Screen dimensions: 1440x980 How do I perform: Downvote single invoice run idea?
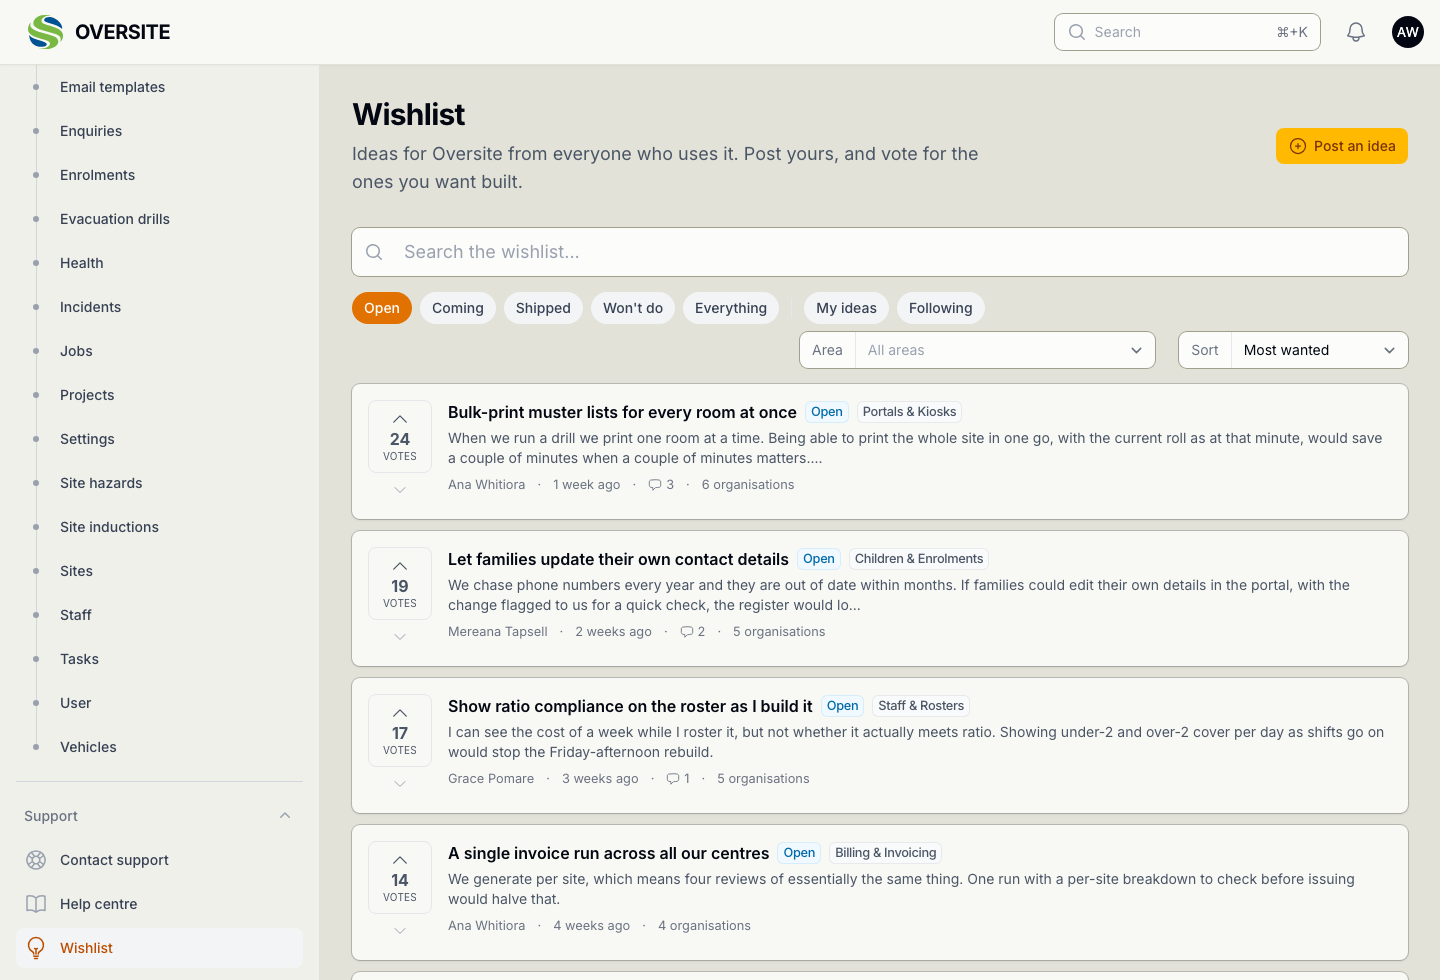(x=400, y=931)
